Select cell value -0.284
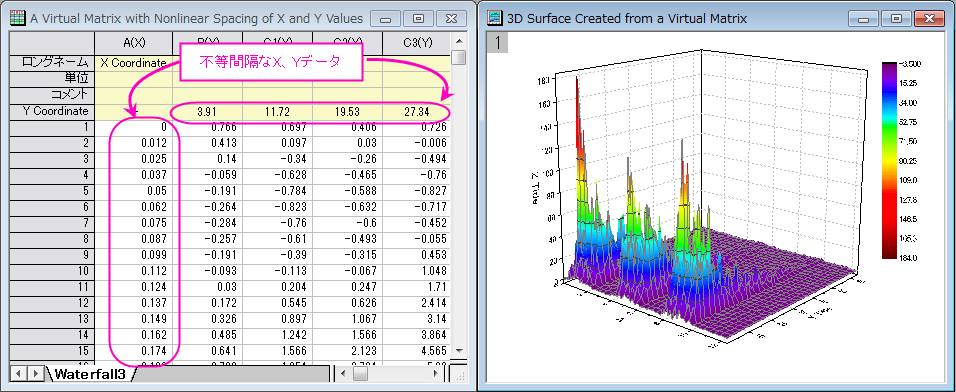The height and width of the screenshot is (392, 956). [208, 223]
